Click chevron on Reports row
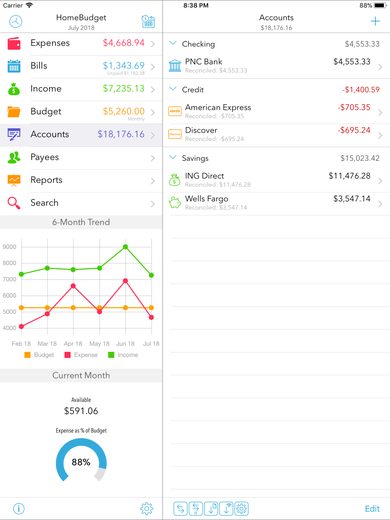 tap(153, 181)
